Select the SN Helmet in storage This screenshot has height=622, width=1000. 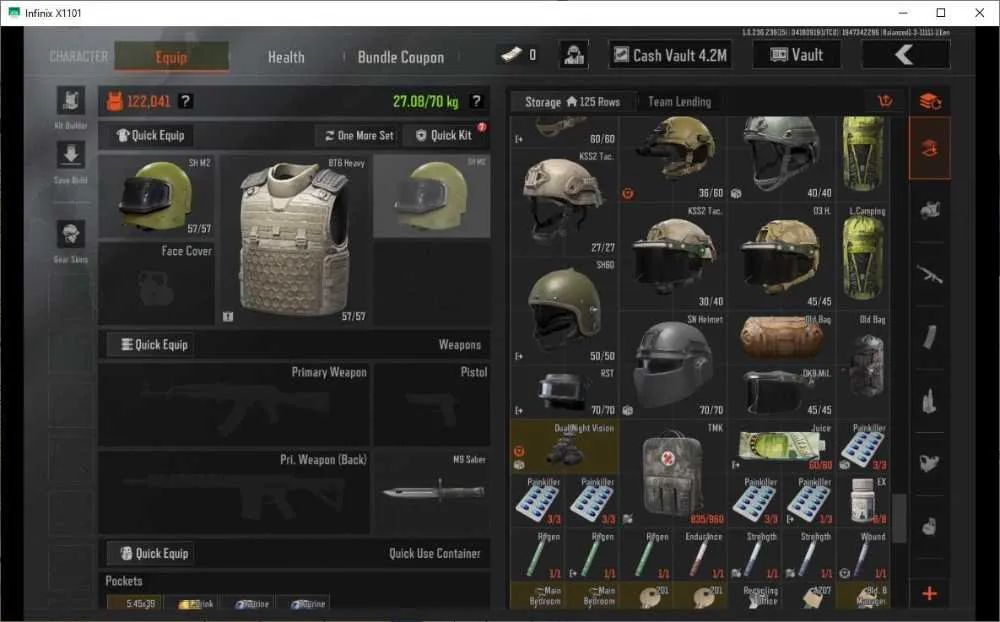click(673, 364)
